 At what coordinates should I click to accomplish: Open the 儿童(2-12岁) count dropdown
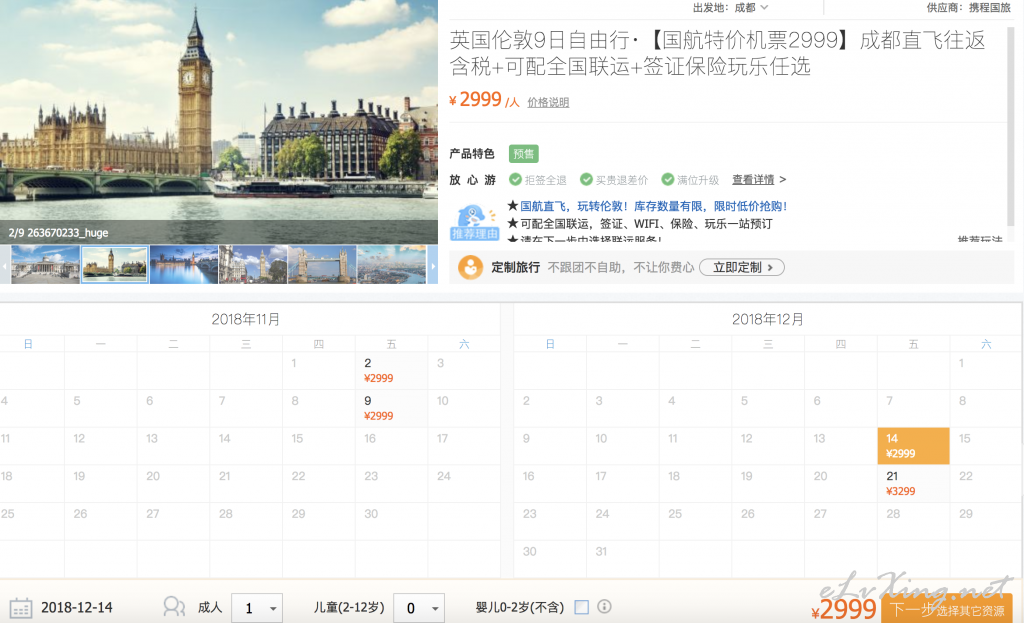(419, 608)
